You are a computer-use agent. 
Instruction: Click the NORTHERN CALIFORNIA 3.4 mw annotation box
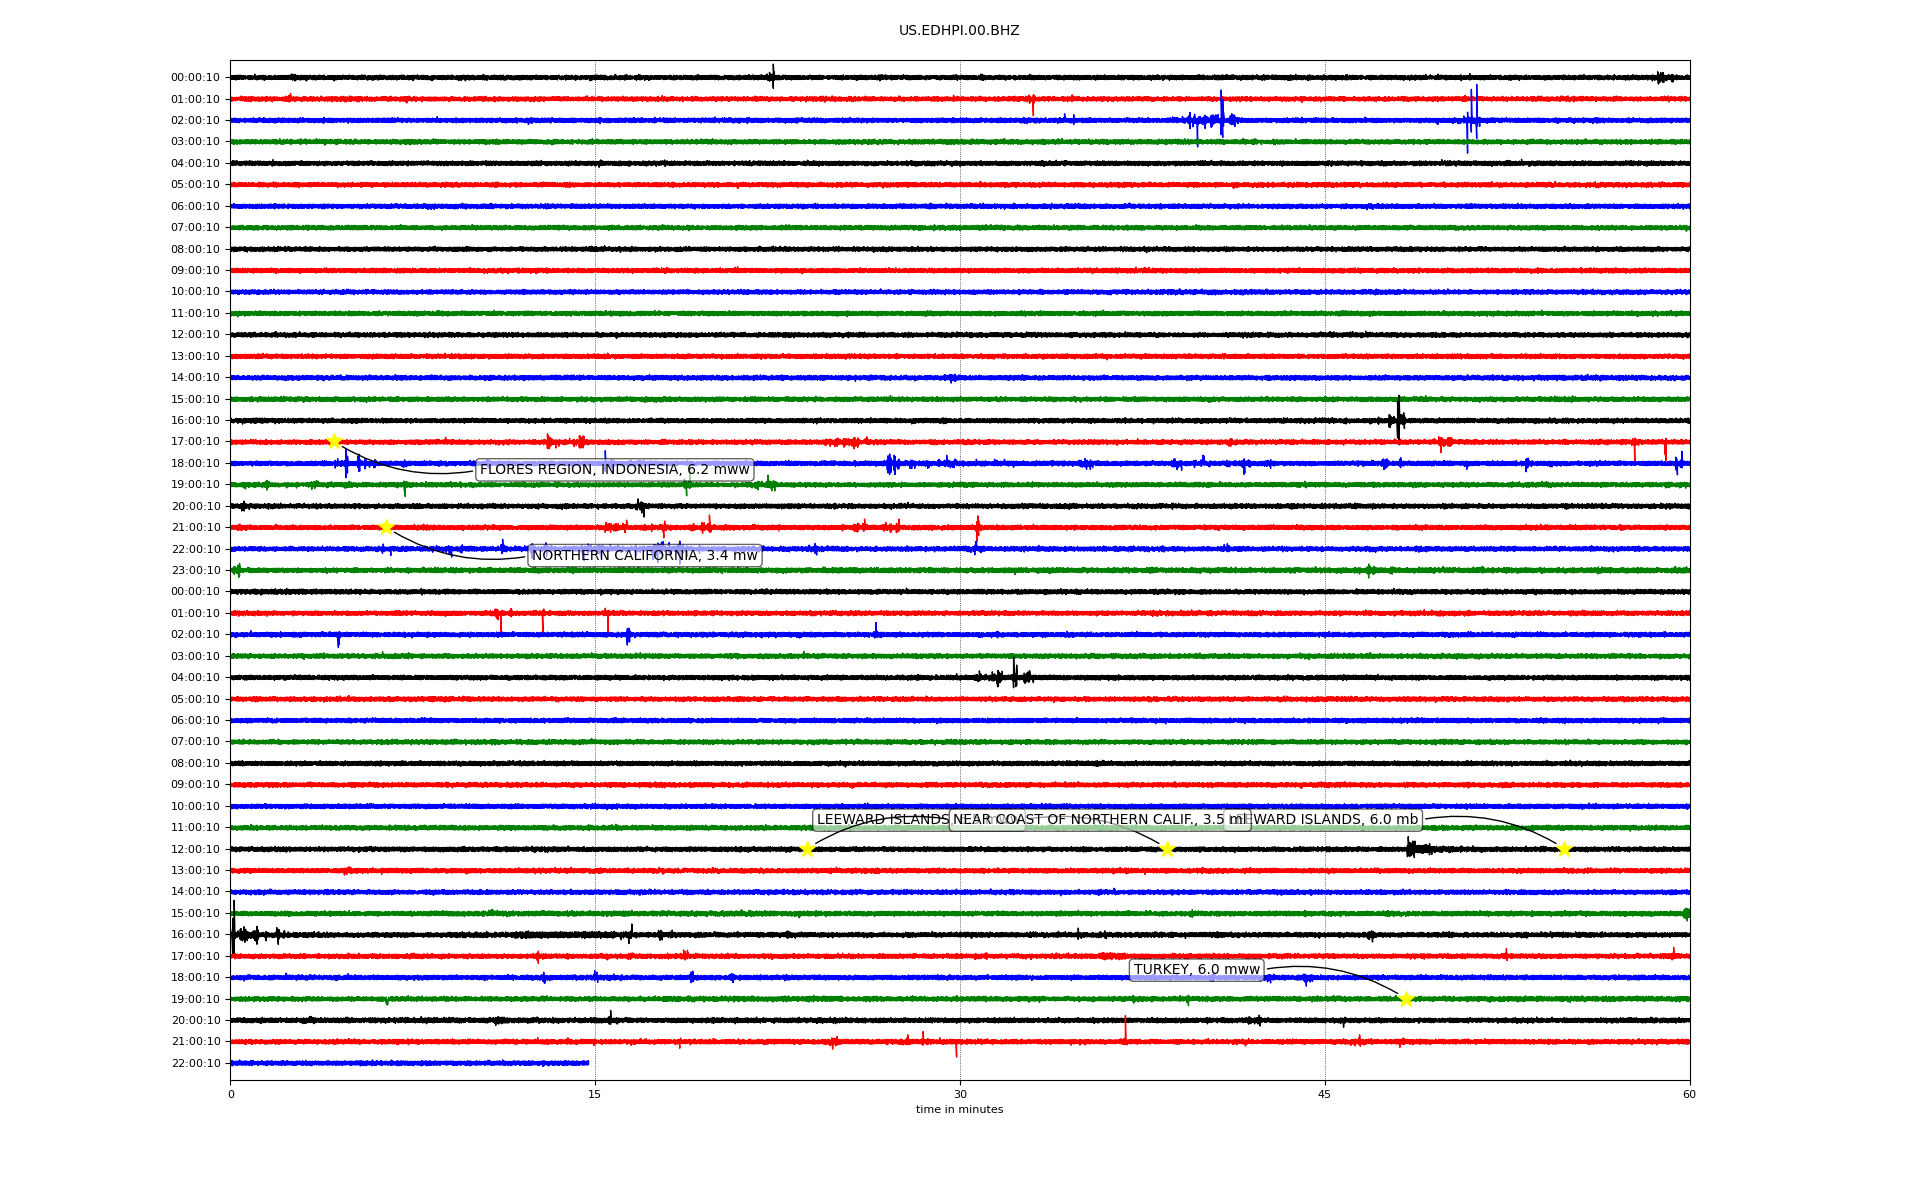(644, 556)
